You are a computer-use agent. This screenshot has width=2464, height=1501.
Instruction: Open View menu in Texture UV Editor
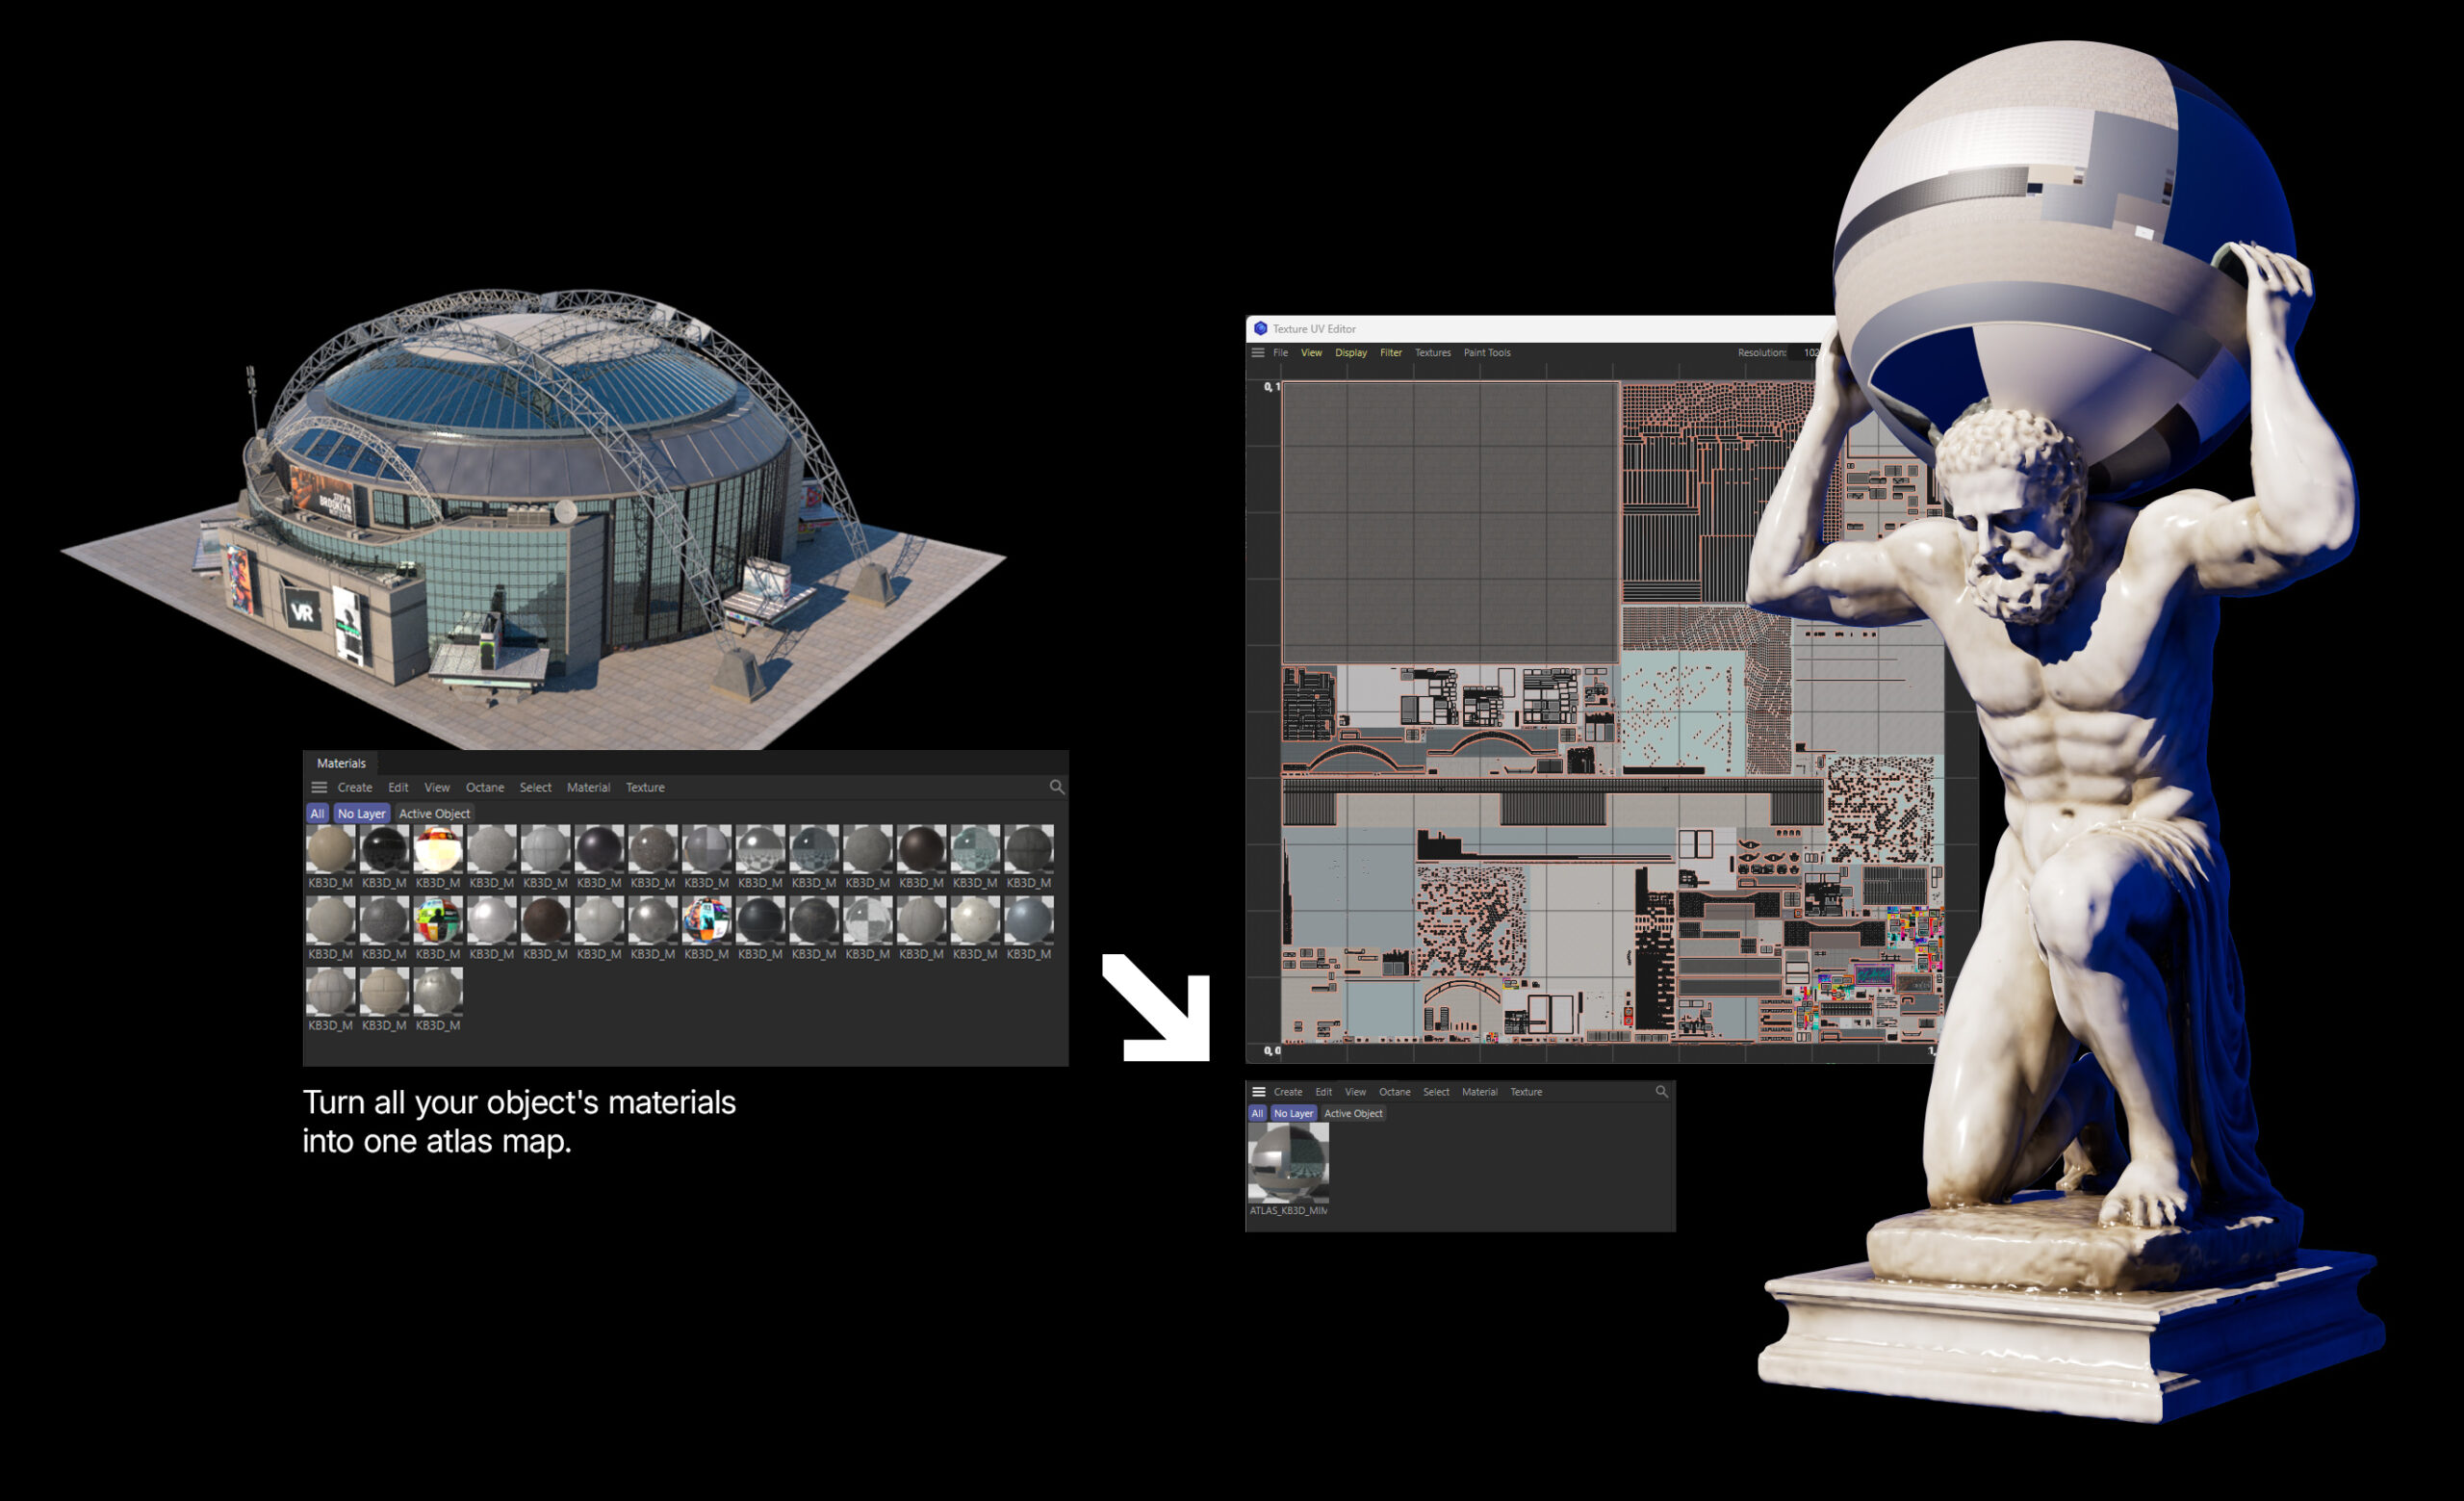coord(1311,352)
